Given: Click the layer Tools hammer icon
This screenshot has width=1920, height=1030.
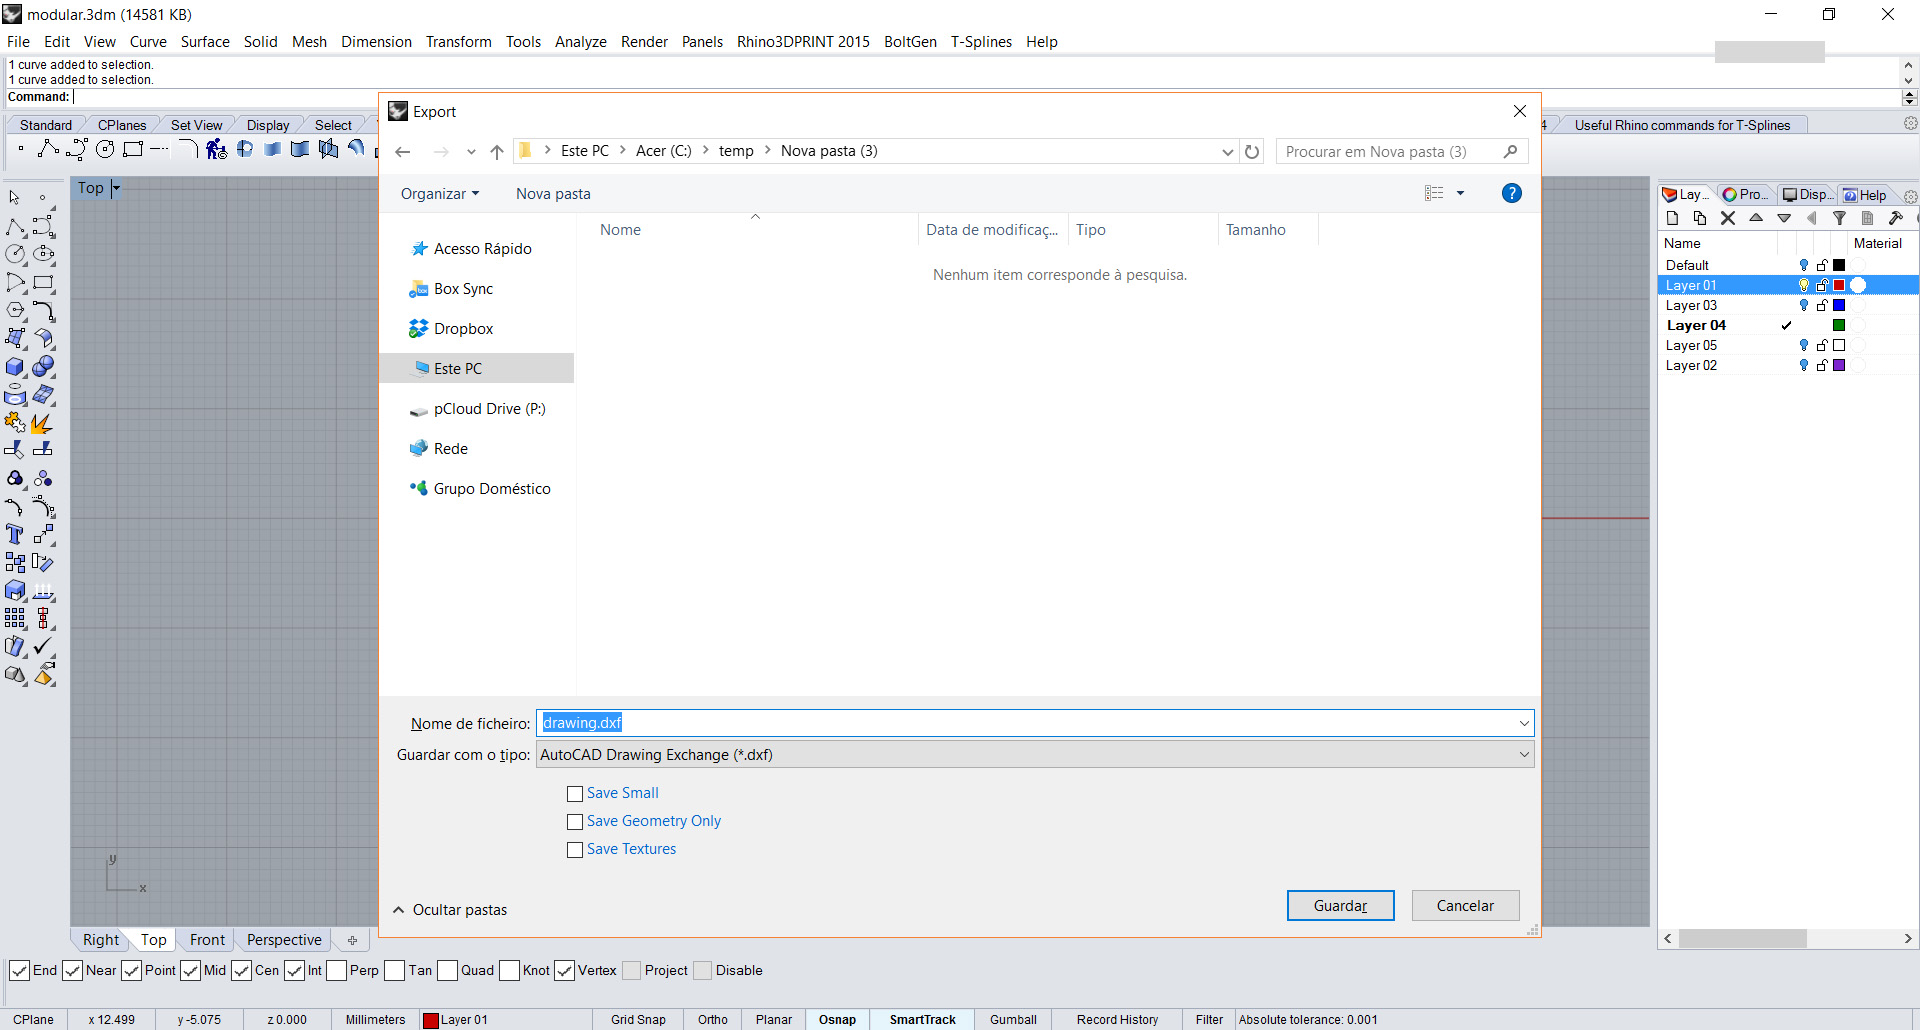Looking at the screenshot, I should click(1895, 218).
